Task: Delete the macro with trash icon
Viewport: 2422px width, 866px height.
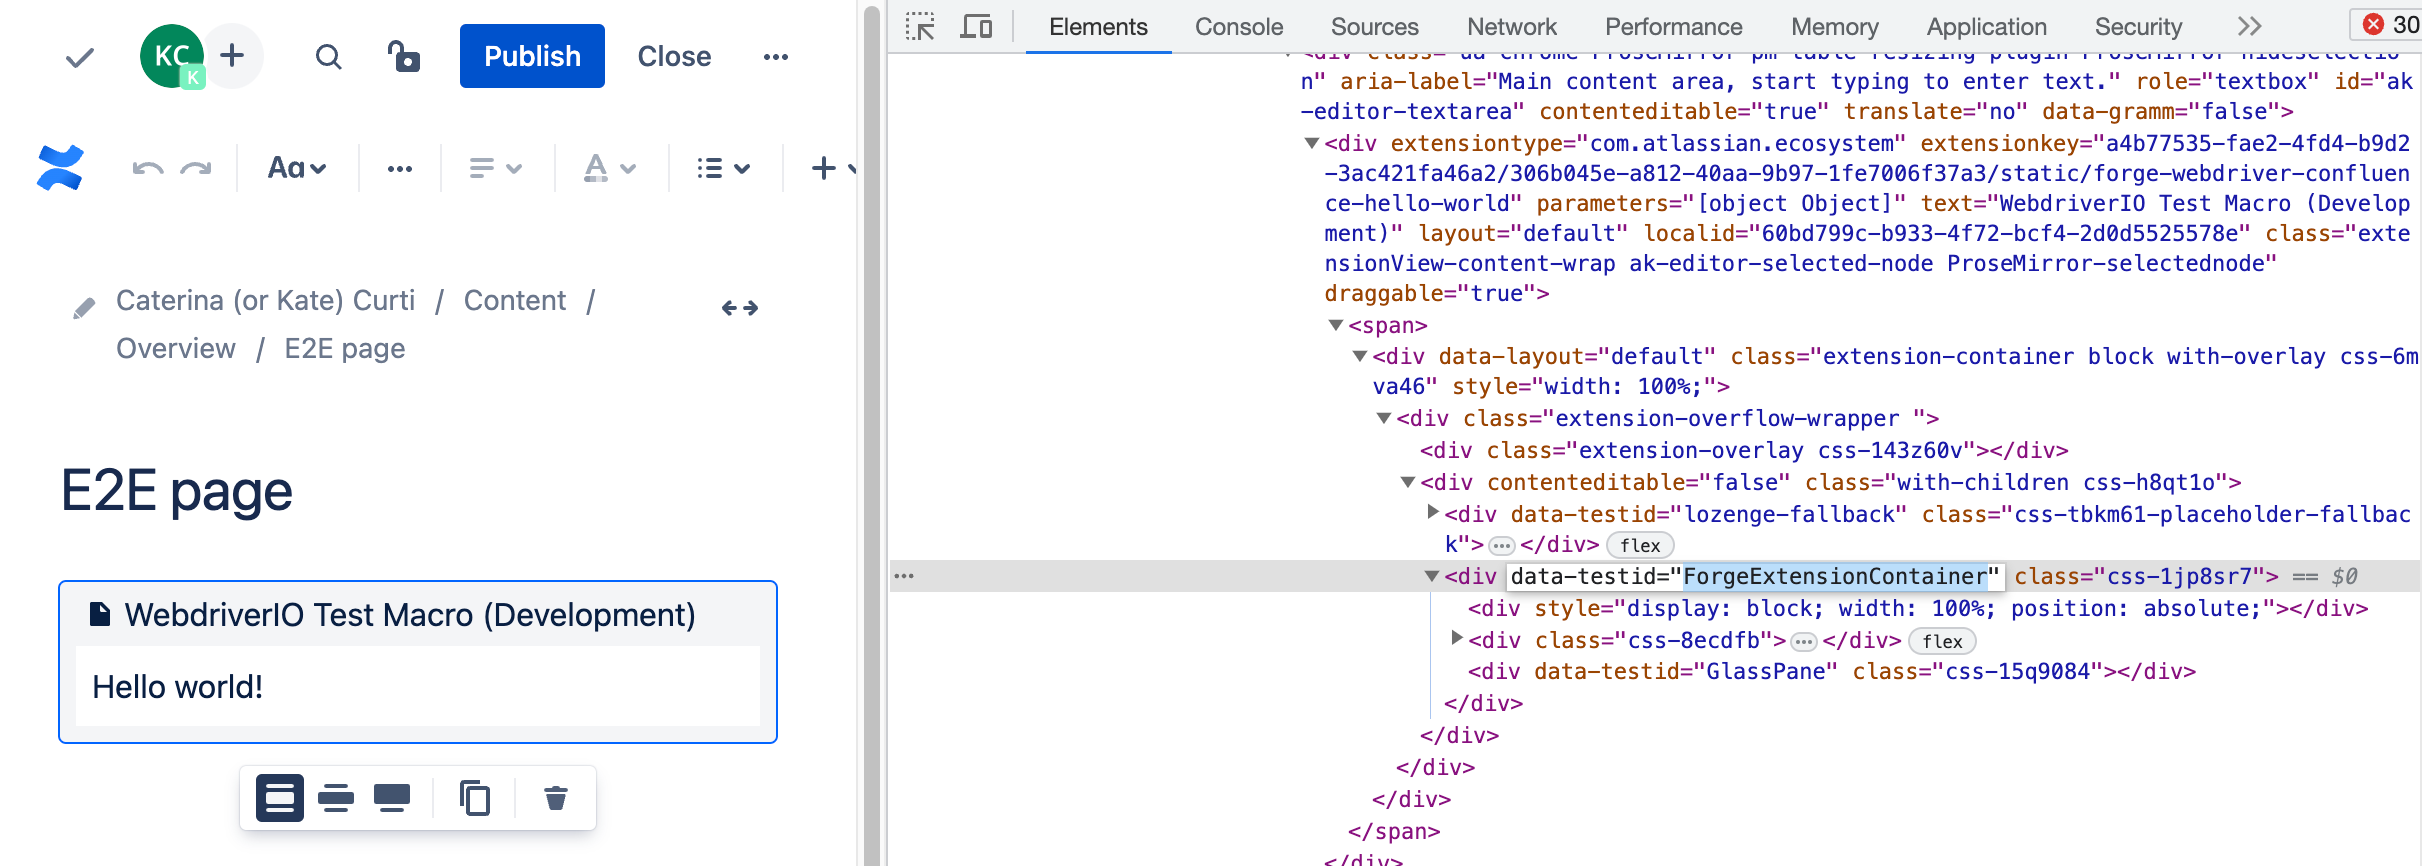Action: [555, 798]
